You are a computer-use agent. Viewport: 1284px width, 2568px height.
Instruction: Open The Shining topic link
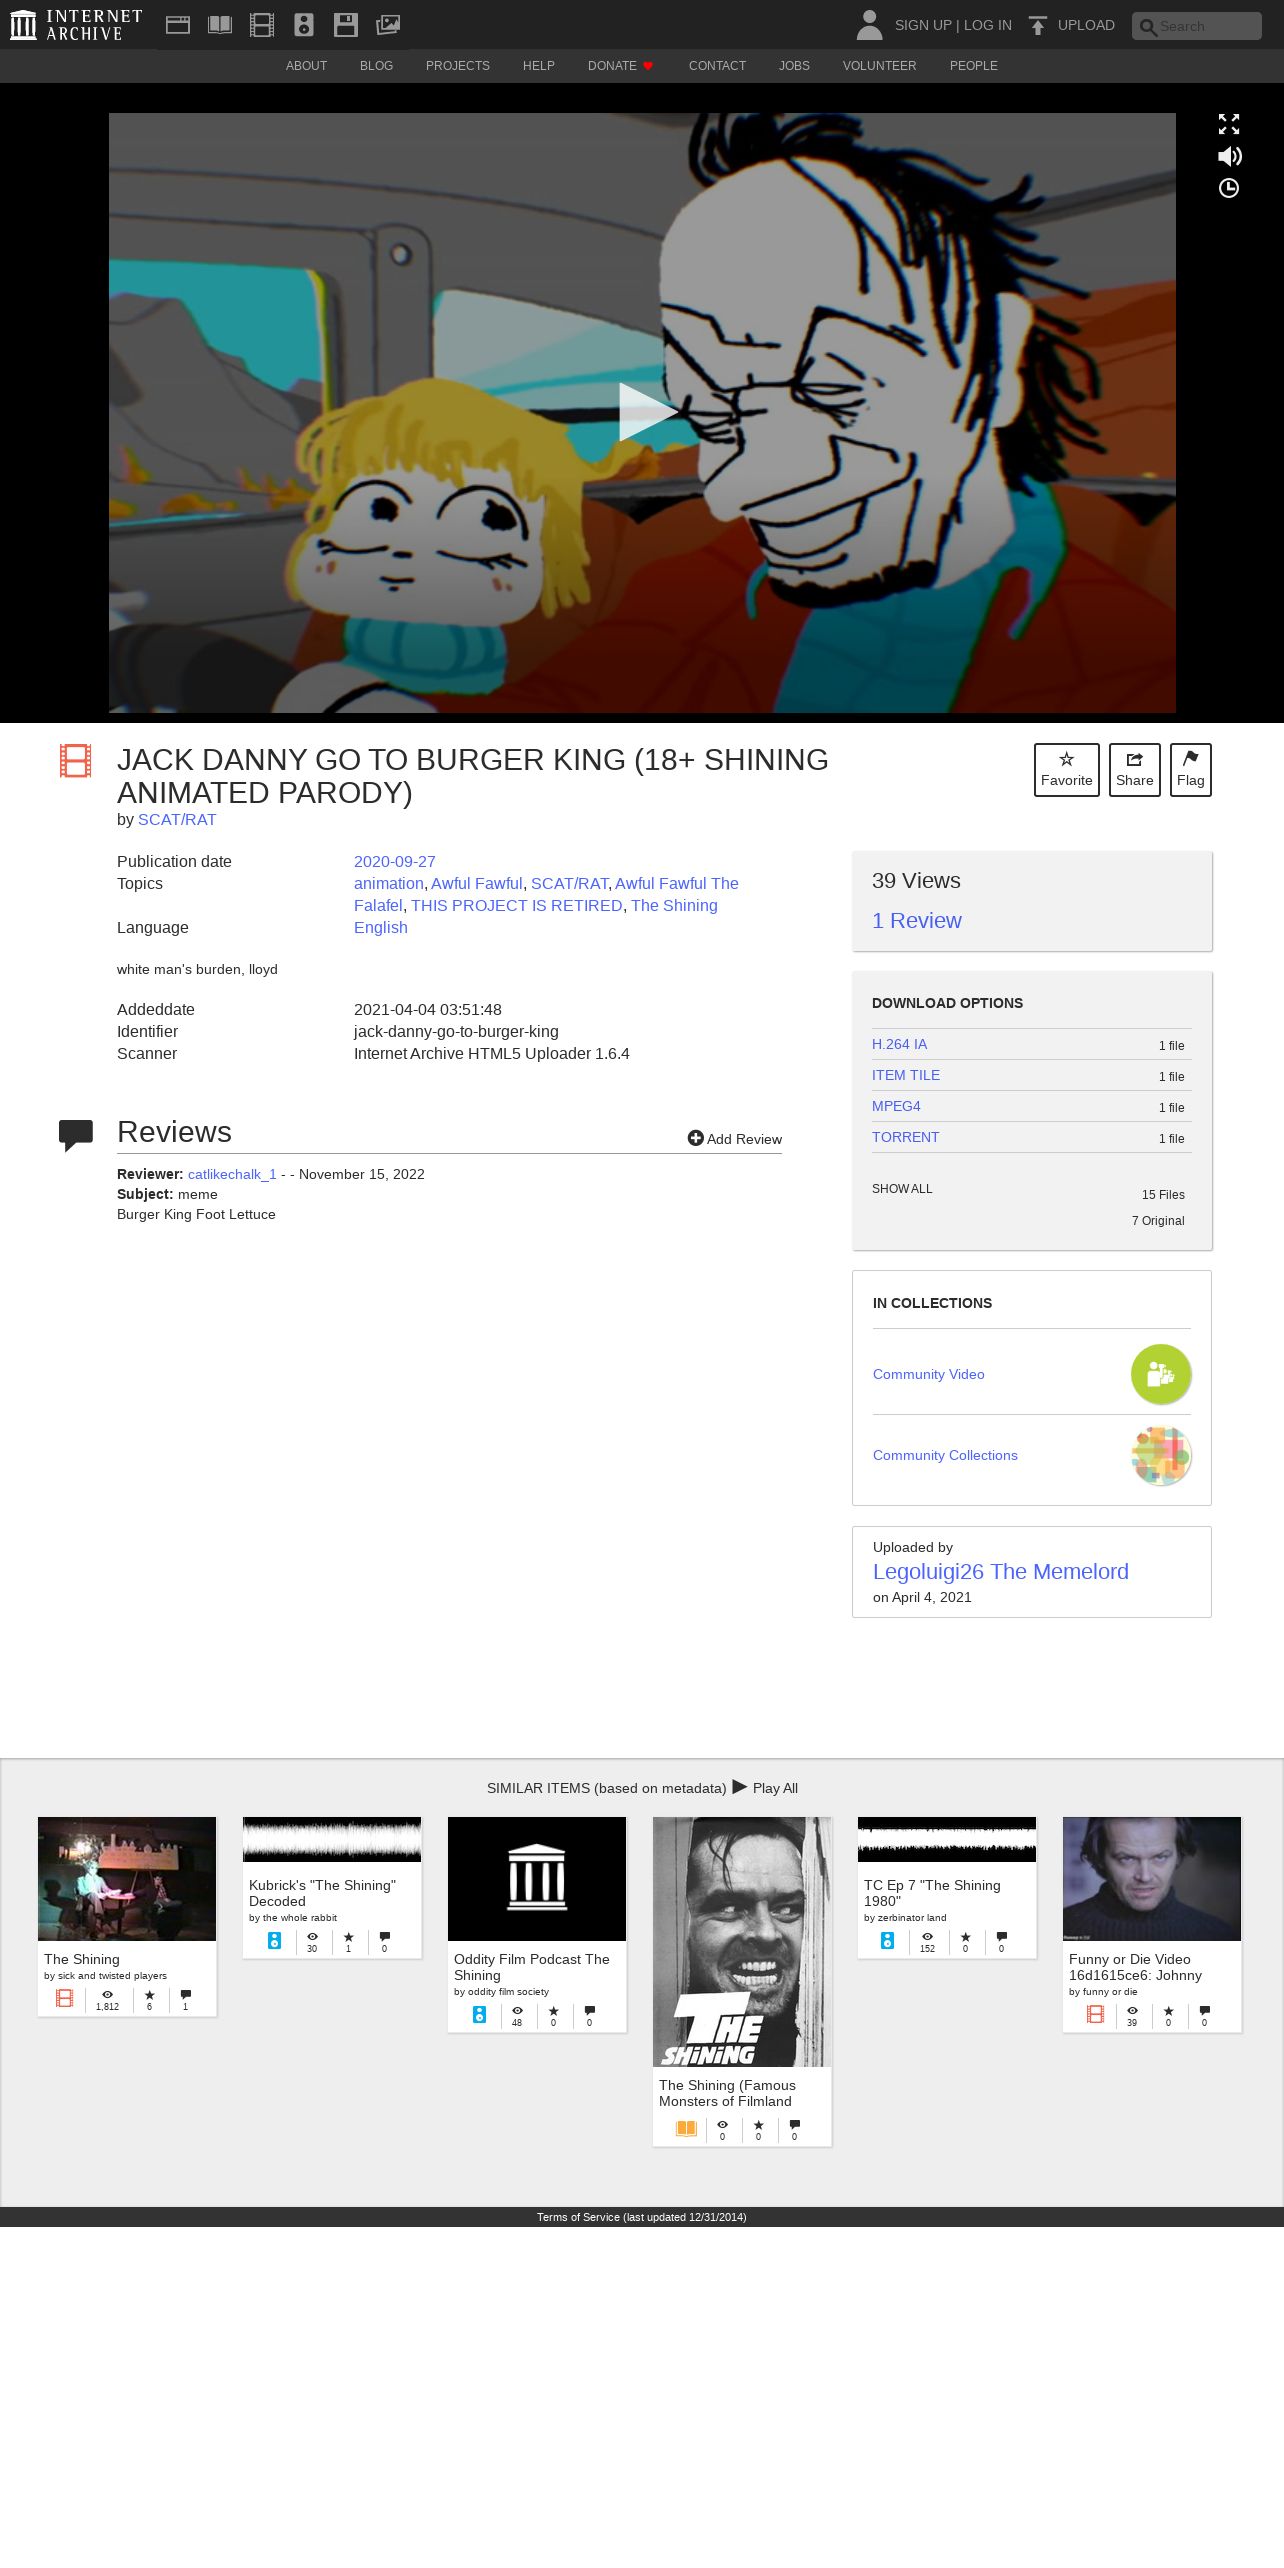[674, 906]
